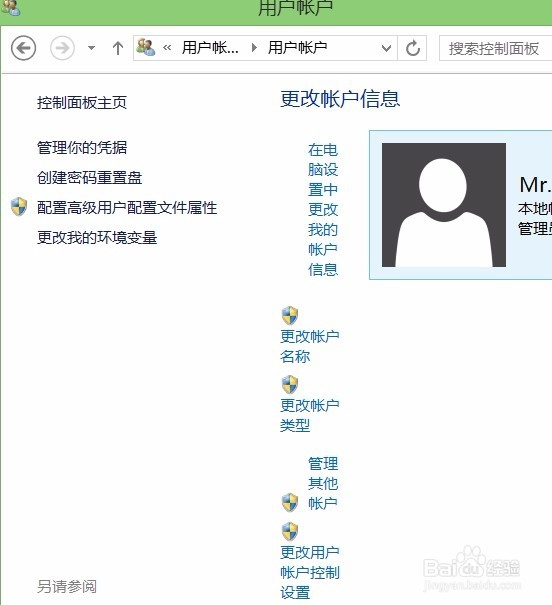Click the 另请参阅 label
The image size is (552, 605).
[67, 586]
